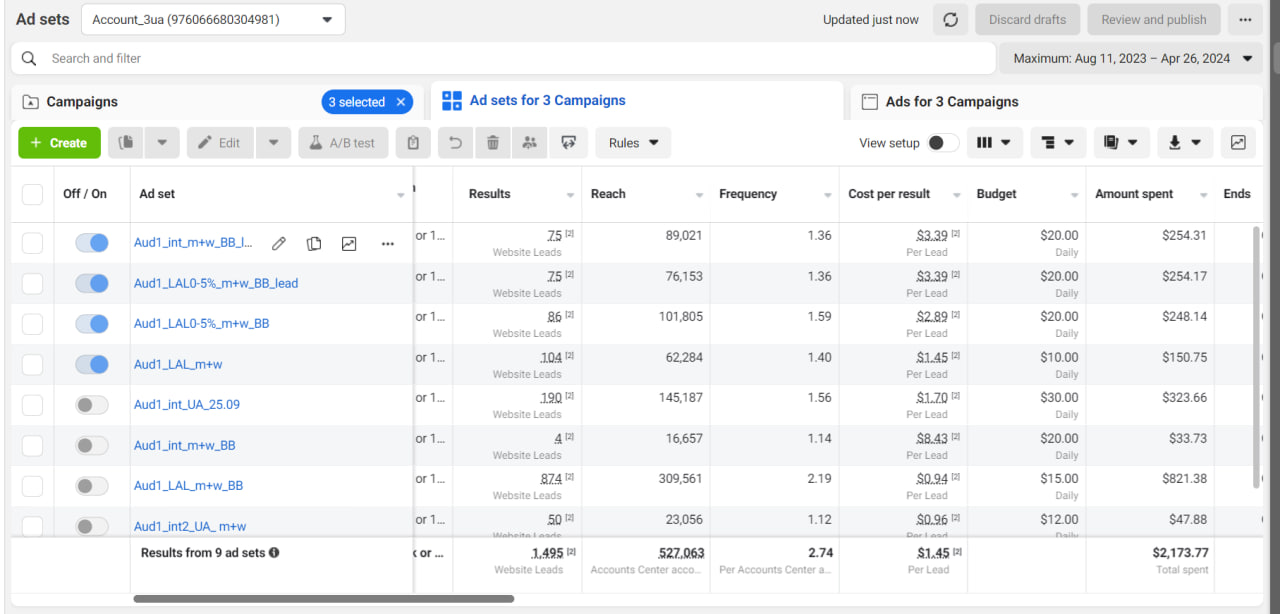Open the Aud1_LAL_m+w ad set link
The width and height of the screenshot is (1280, 614).
178,365
